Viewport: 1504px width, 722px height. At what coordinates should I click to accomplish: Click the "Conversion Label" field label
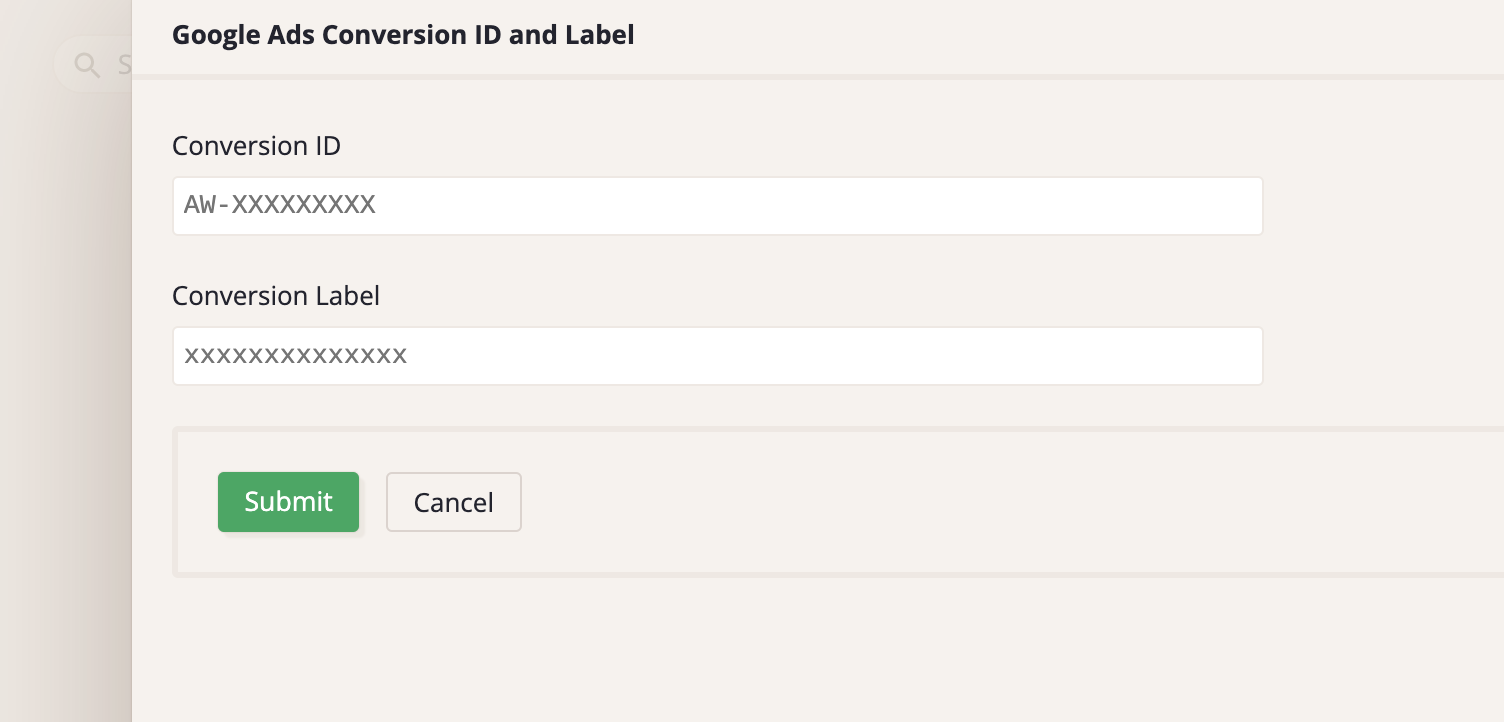point(276,296)
